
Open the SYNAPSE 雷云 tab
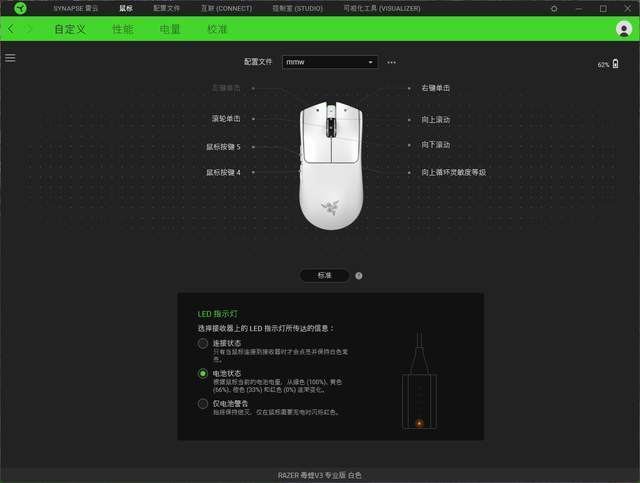pyautogui.click(x=76, y=8)
